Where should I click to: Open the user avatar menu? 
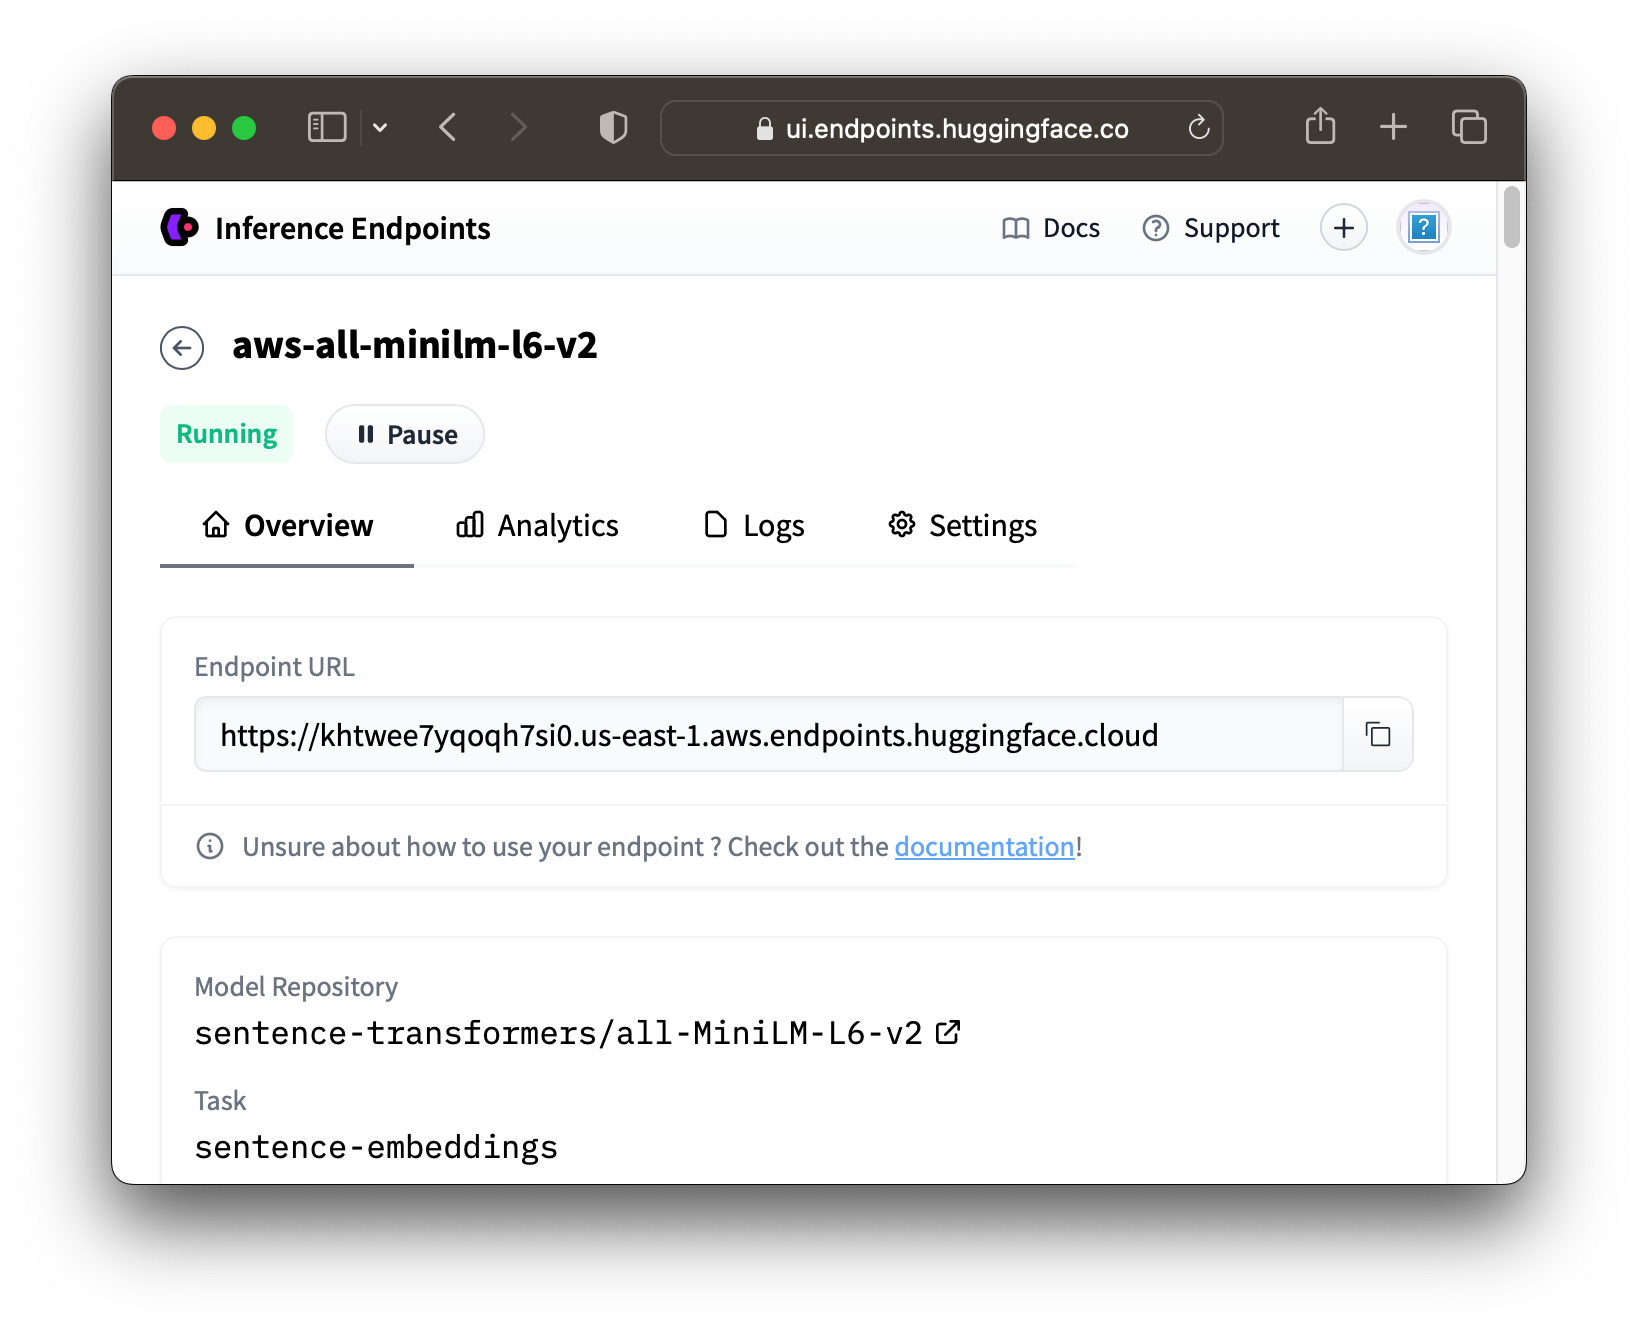pos(1423,228)
